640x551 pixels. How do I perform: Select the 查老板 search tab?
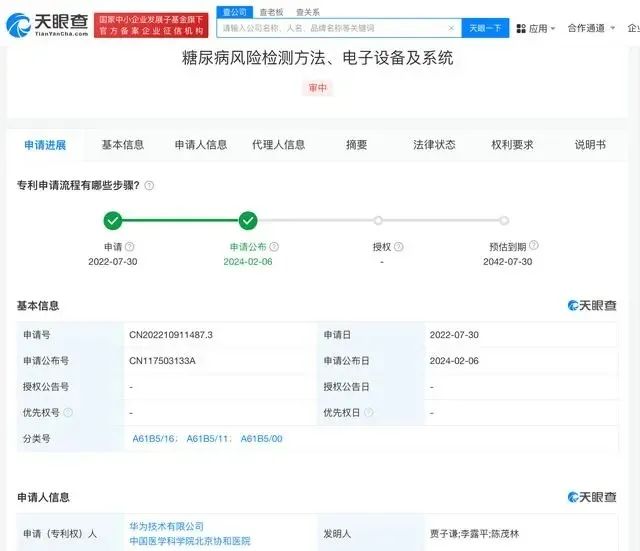point(271,13)
